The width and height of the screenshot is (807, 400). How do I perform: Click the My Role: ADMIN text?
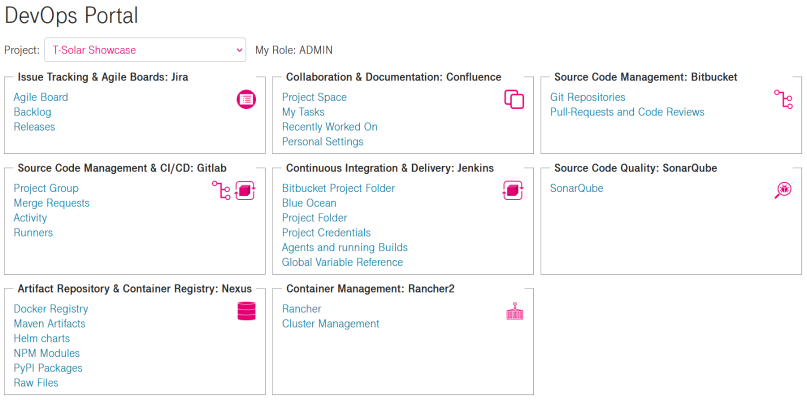tap(294, 50)
